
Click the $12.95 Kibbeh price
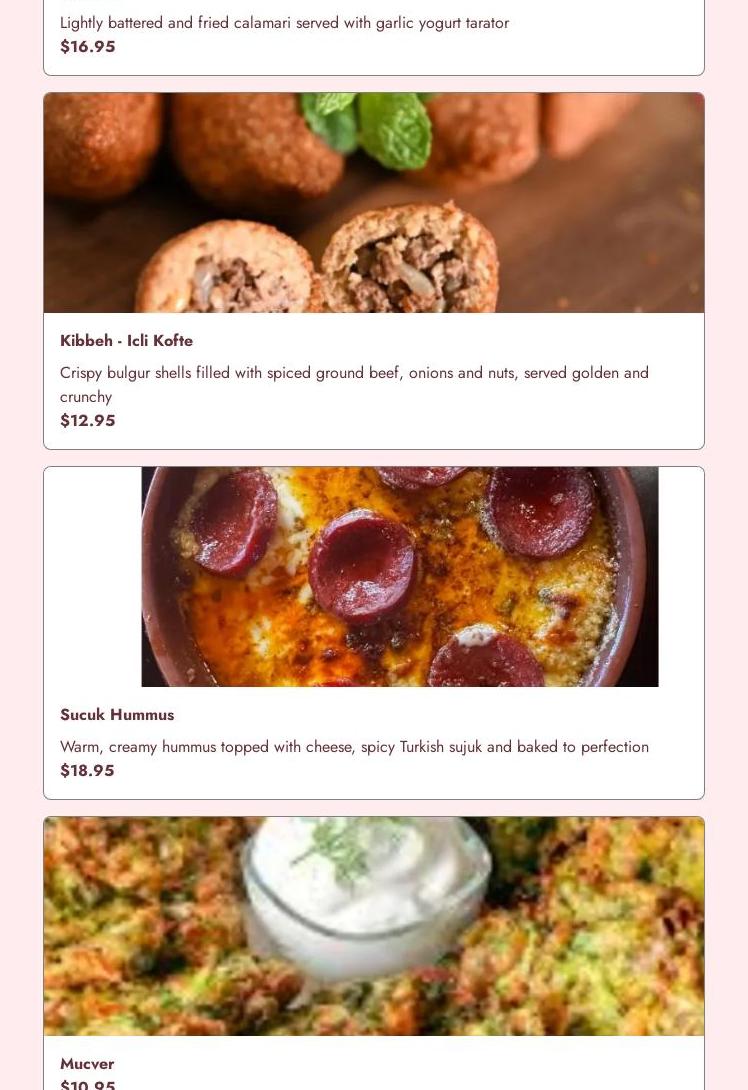(x=88, y=421)
